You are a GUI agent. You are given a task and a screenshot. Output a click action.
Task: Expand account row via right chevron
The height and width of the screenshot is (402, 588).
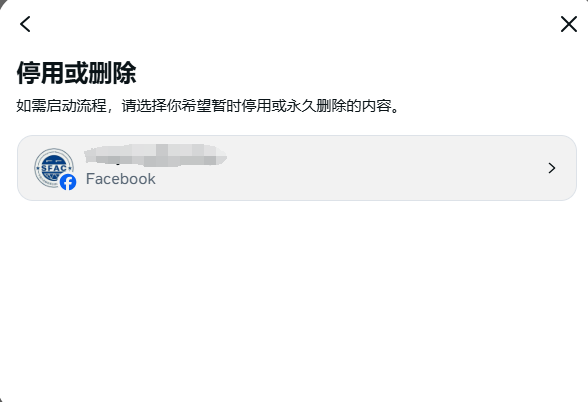[x=552, y=168]
